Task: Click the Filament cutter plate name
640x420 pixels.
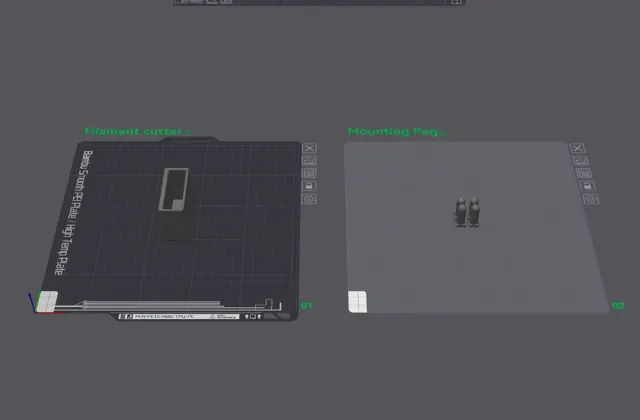Action: (x=133, y=131)
